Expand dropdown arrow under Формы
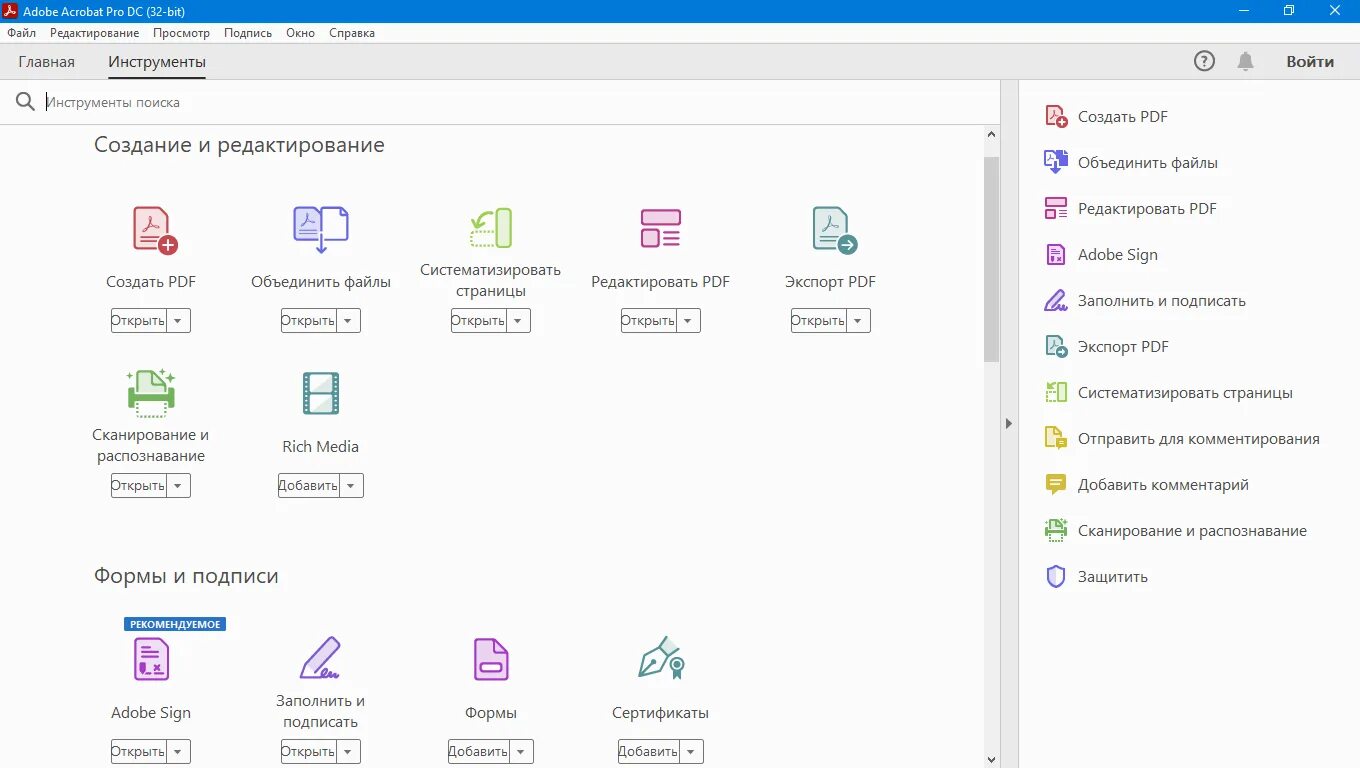 coord(521,752)
